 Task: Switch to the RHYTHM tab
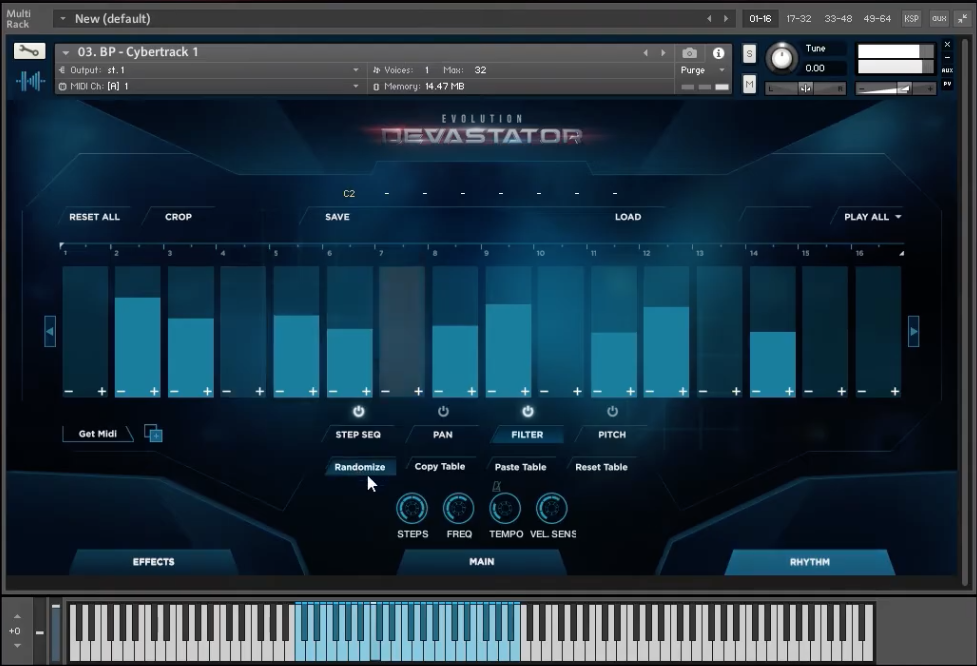coord(809,562)
